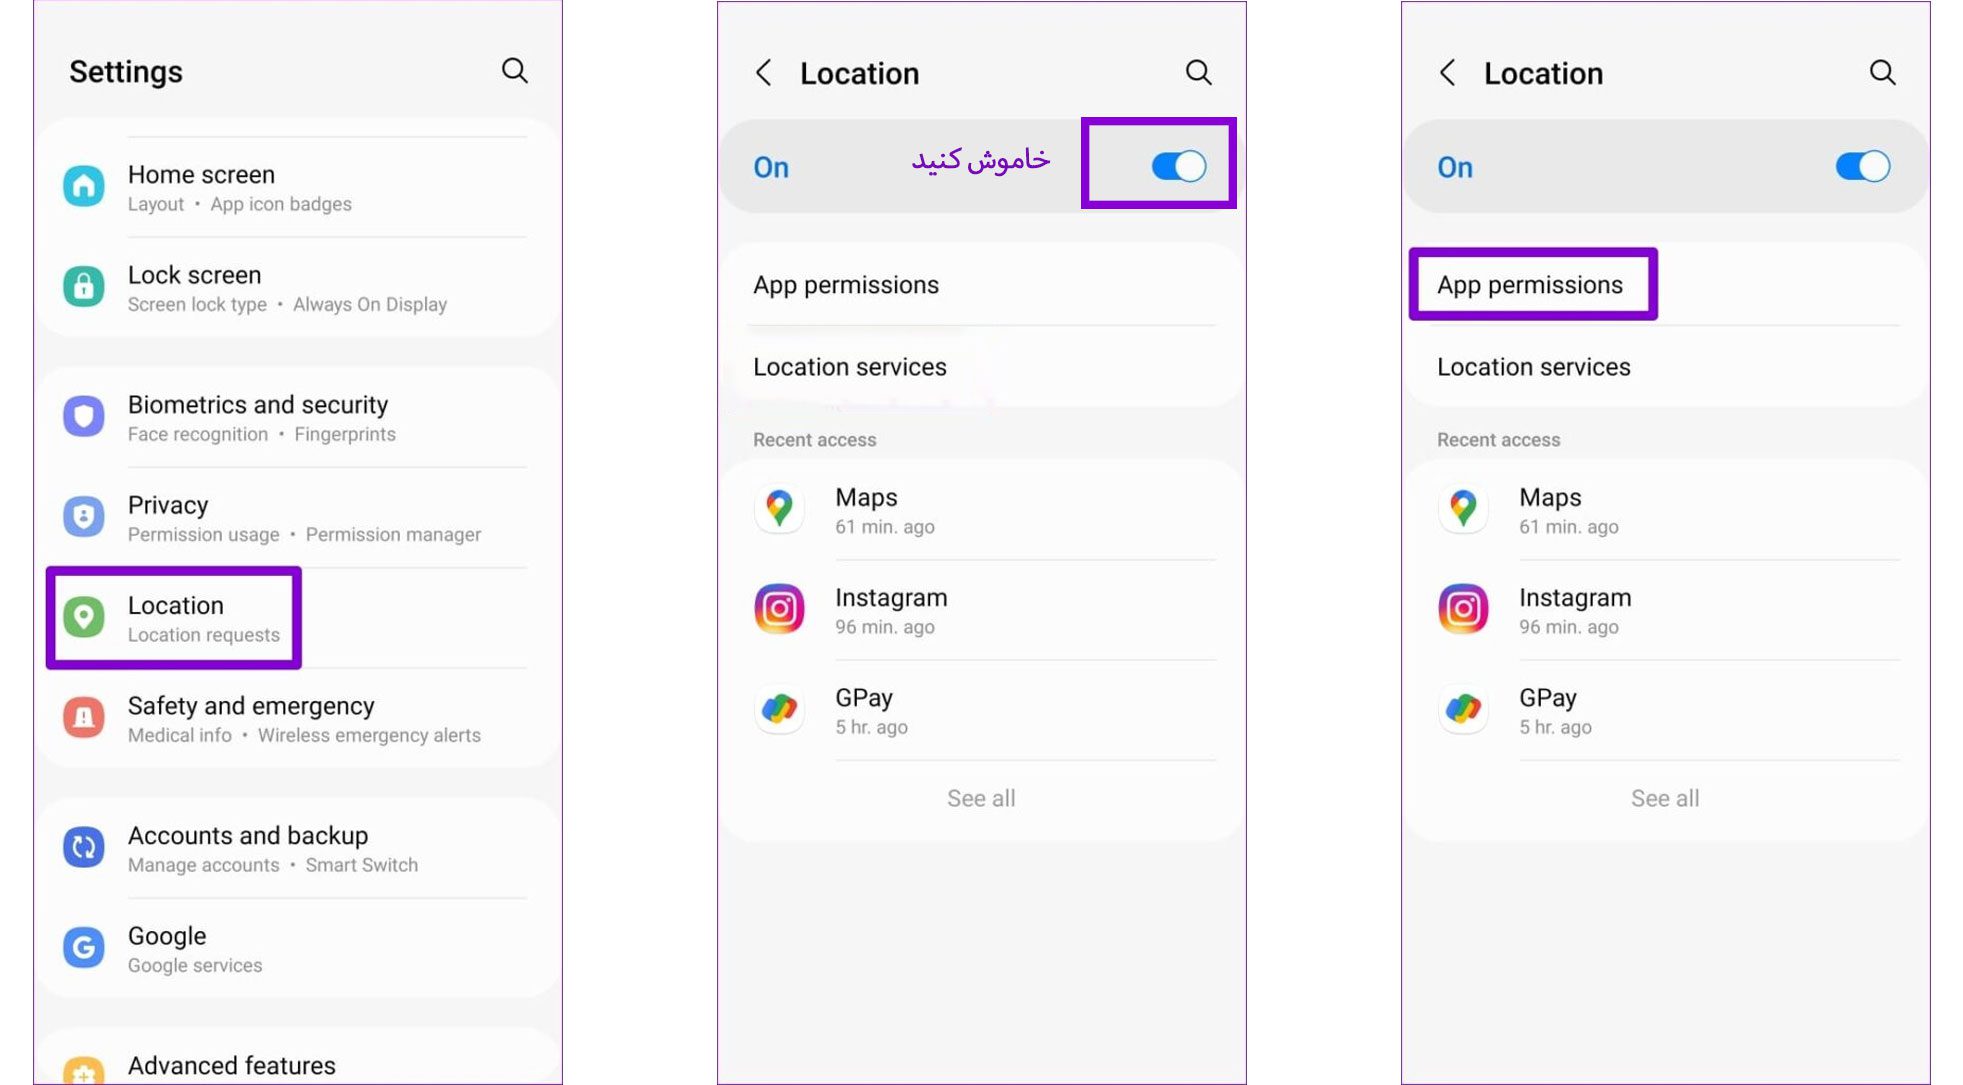The image size is (1963, 1085).
Task: Tap back arrow in Location screen
Action: point(763,72)
